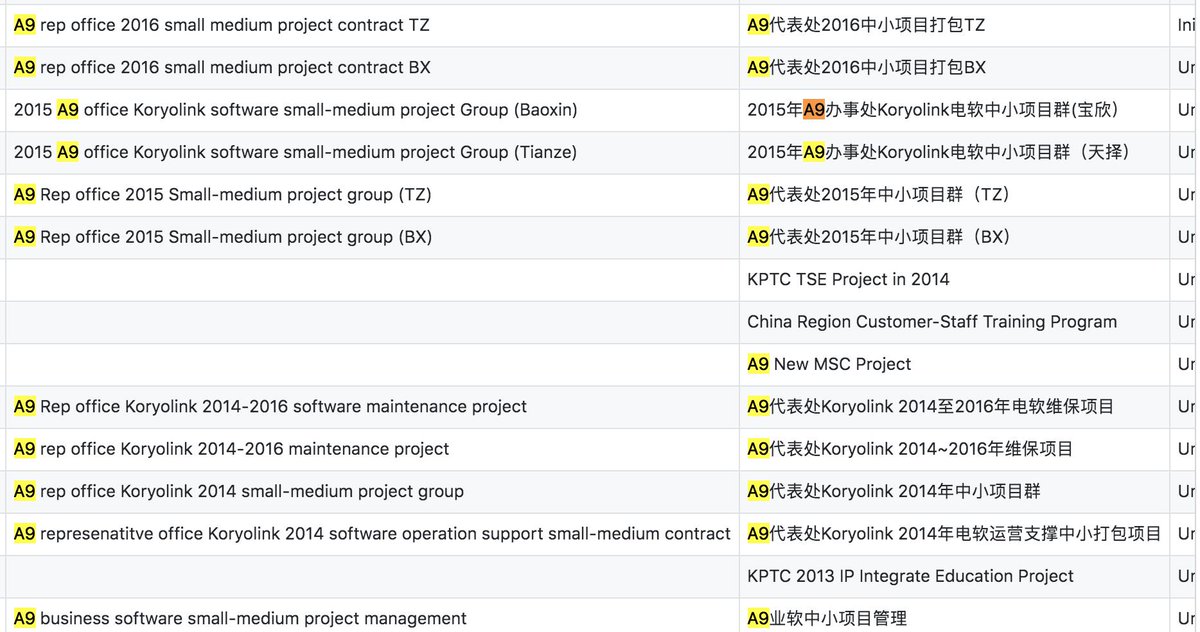The height and width of the screenshot is (632, 1200).
Task: Click the software operation support small-medium contract cell
Action: [x=372, y=534]
